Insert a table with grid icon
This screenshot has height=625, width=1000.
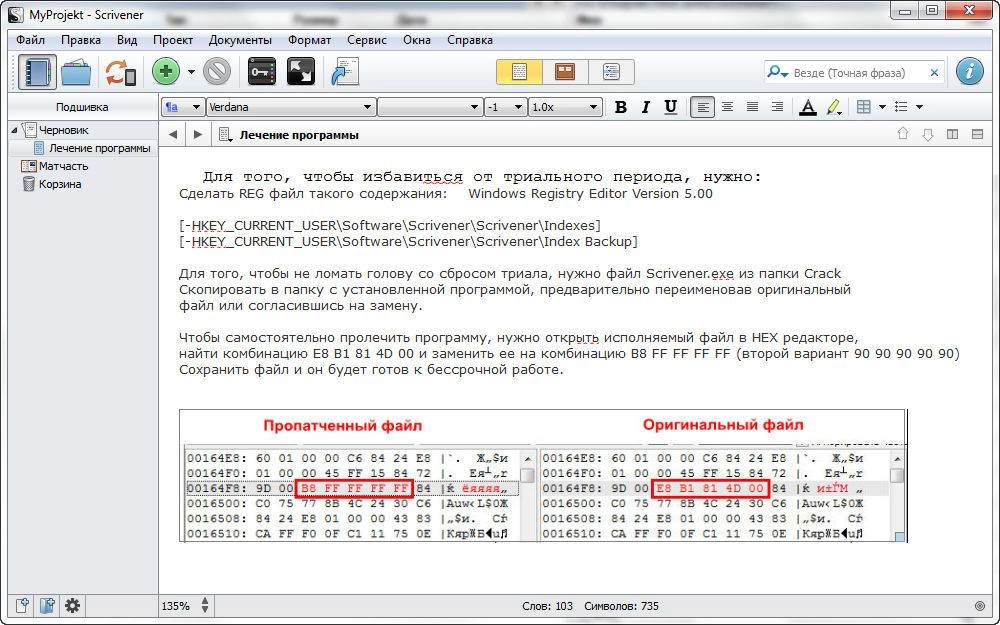(864, 107)
